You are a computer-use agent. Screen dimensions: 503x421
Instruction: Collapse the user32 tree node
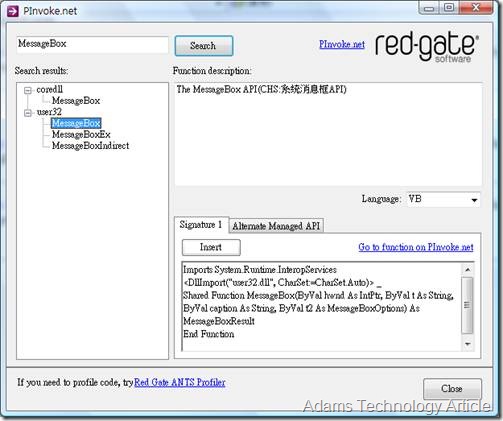point(28,113)
